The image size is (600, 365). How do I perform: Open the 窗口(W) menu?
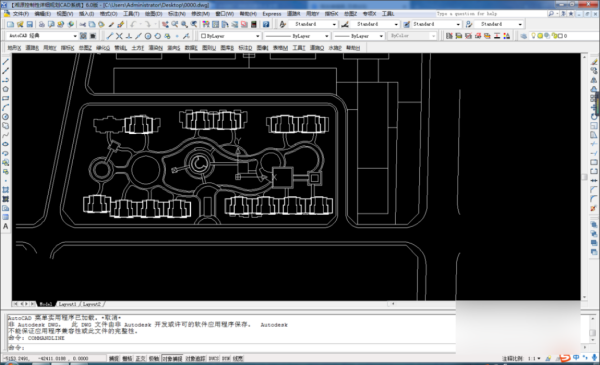[225, 14]
